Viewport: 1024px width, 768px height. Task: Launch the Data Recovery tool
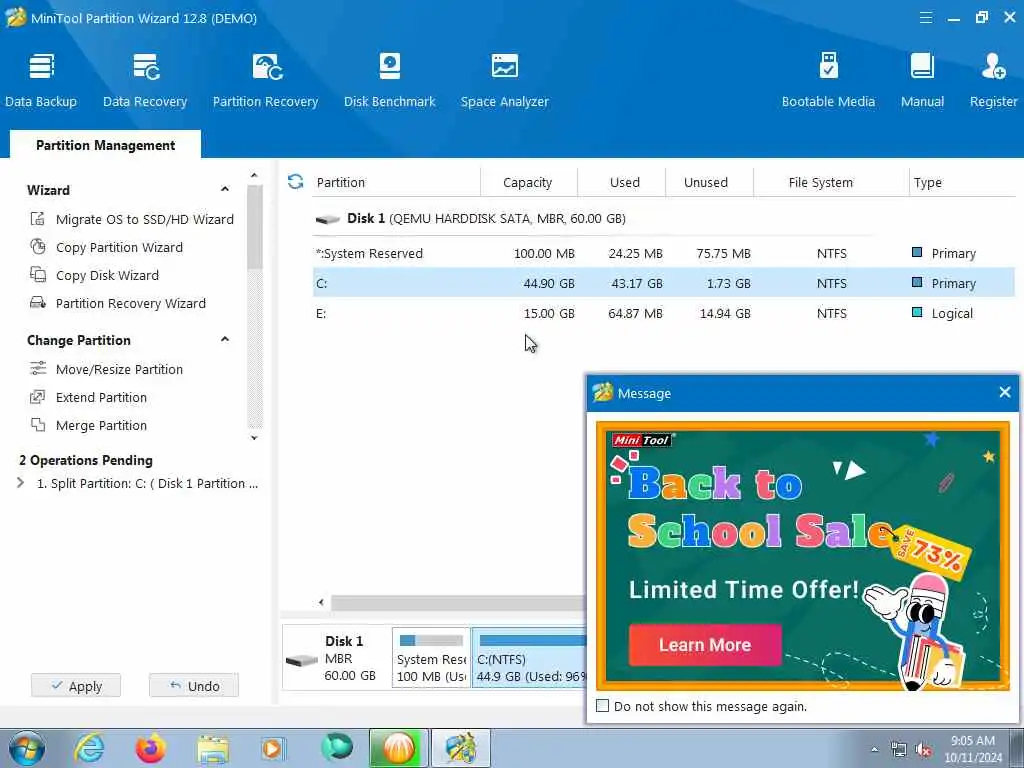click(145, 80)
